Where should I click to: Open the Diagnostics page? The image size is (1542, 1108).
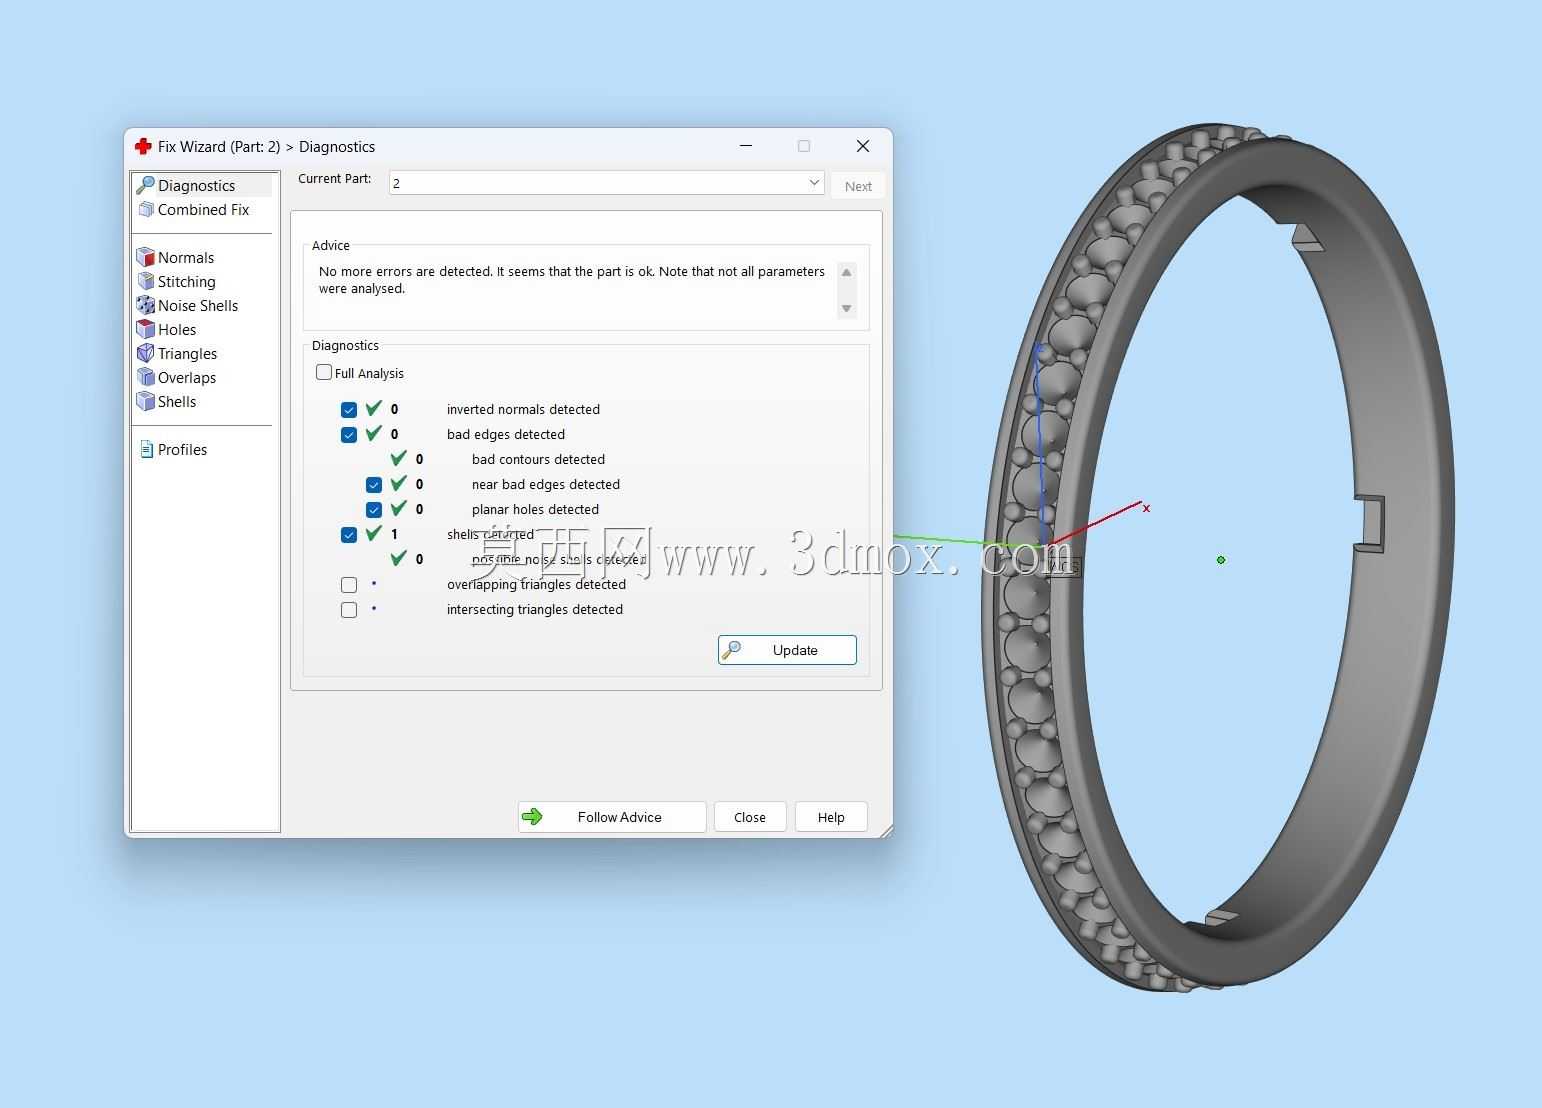[x=196, y=186]
